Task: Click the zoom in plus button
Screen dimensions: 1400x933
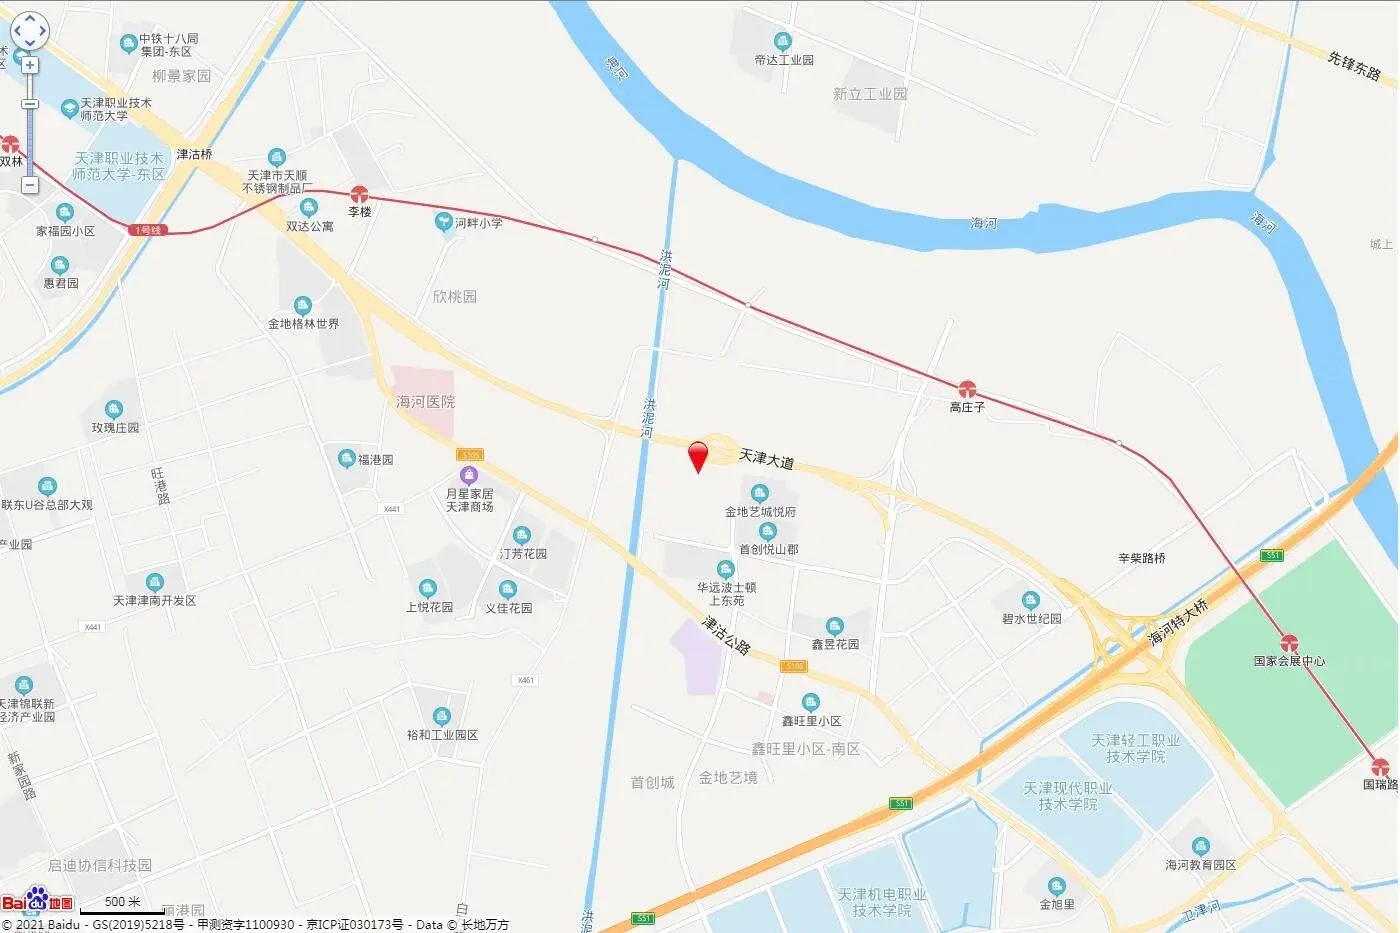Action: pyautogui.click(x=30, y=65)
